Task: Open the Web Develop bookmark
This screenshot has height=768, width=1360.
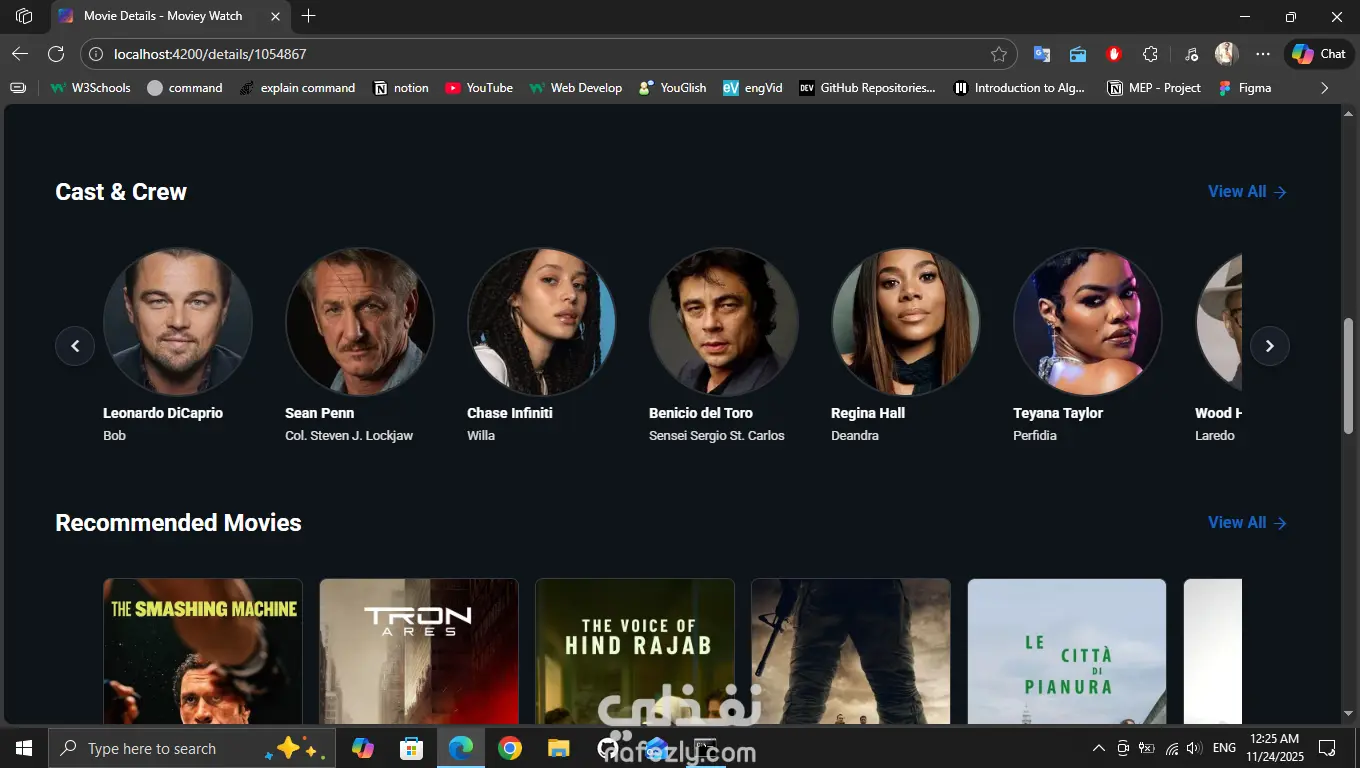Action: pyautogui.click(x=575, y=88)
